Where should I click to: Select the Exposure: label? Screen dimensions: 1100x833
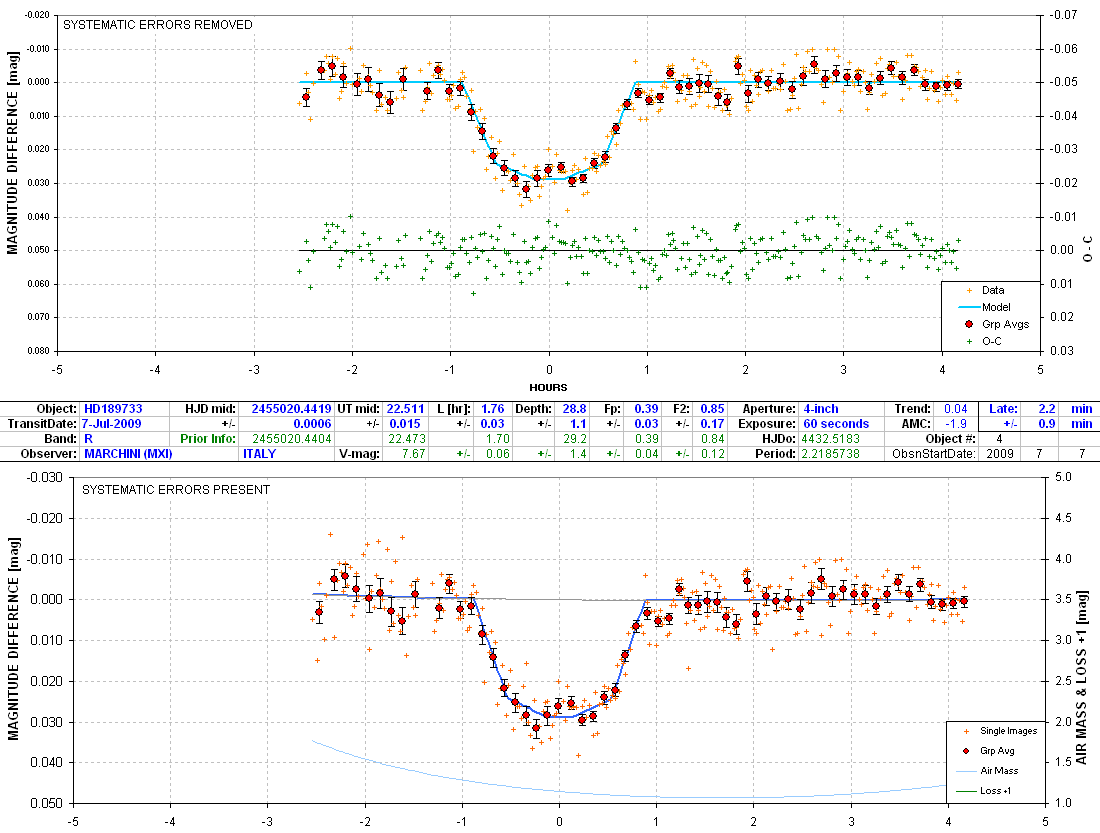tap(767, 424)
